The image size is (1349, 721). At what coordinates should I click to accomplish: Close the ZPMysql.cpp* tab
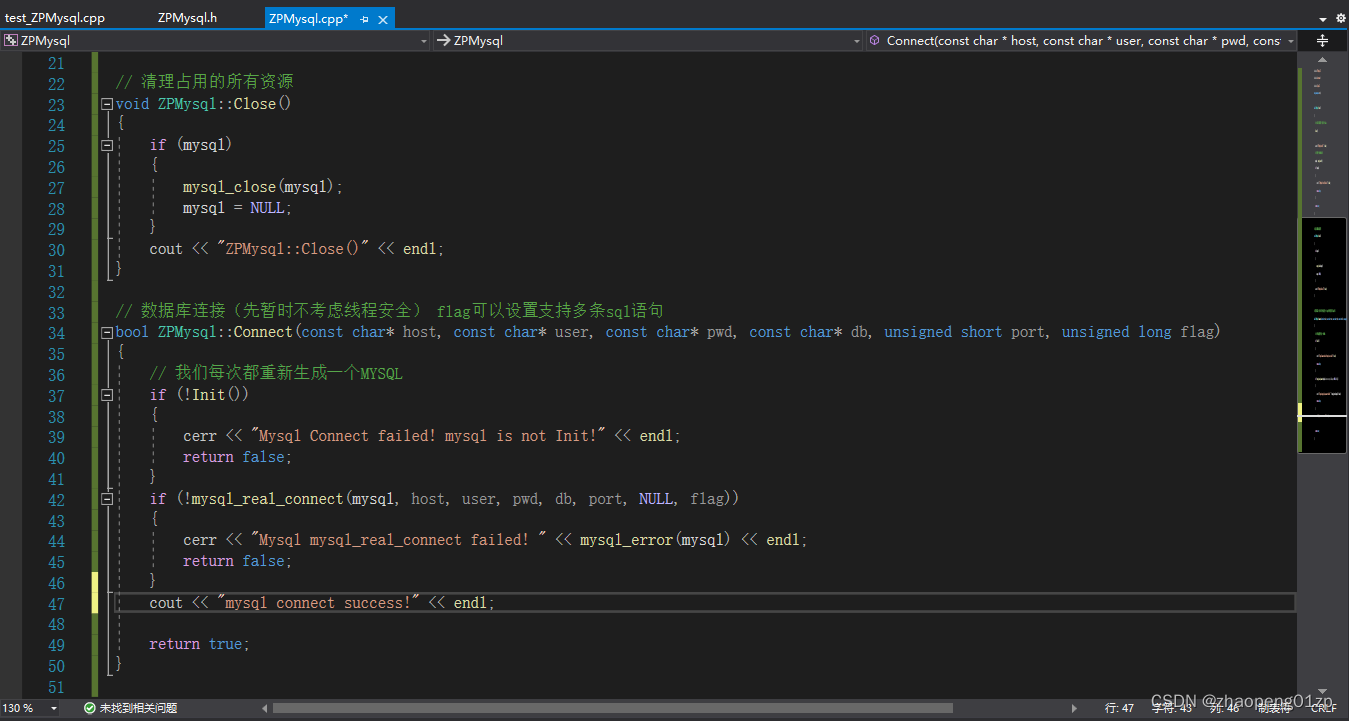point(383,19)
